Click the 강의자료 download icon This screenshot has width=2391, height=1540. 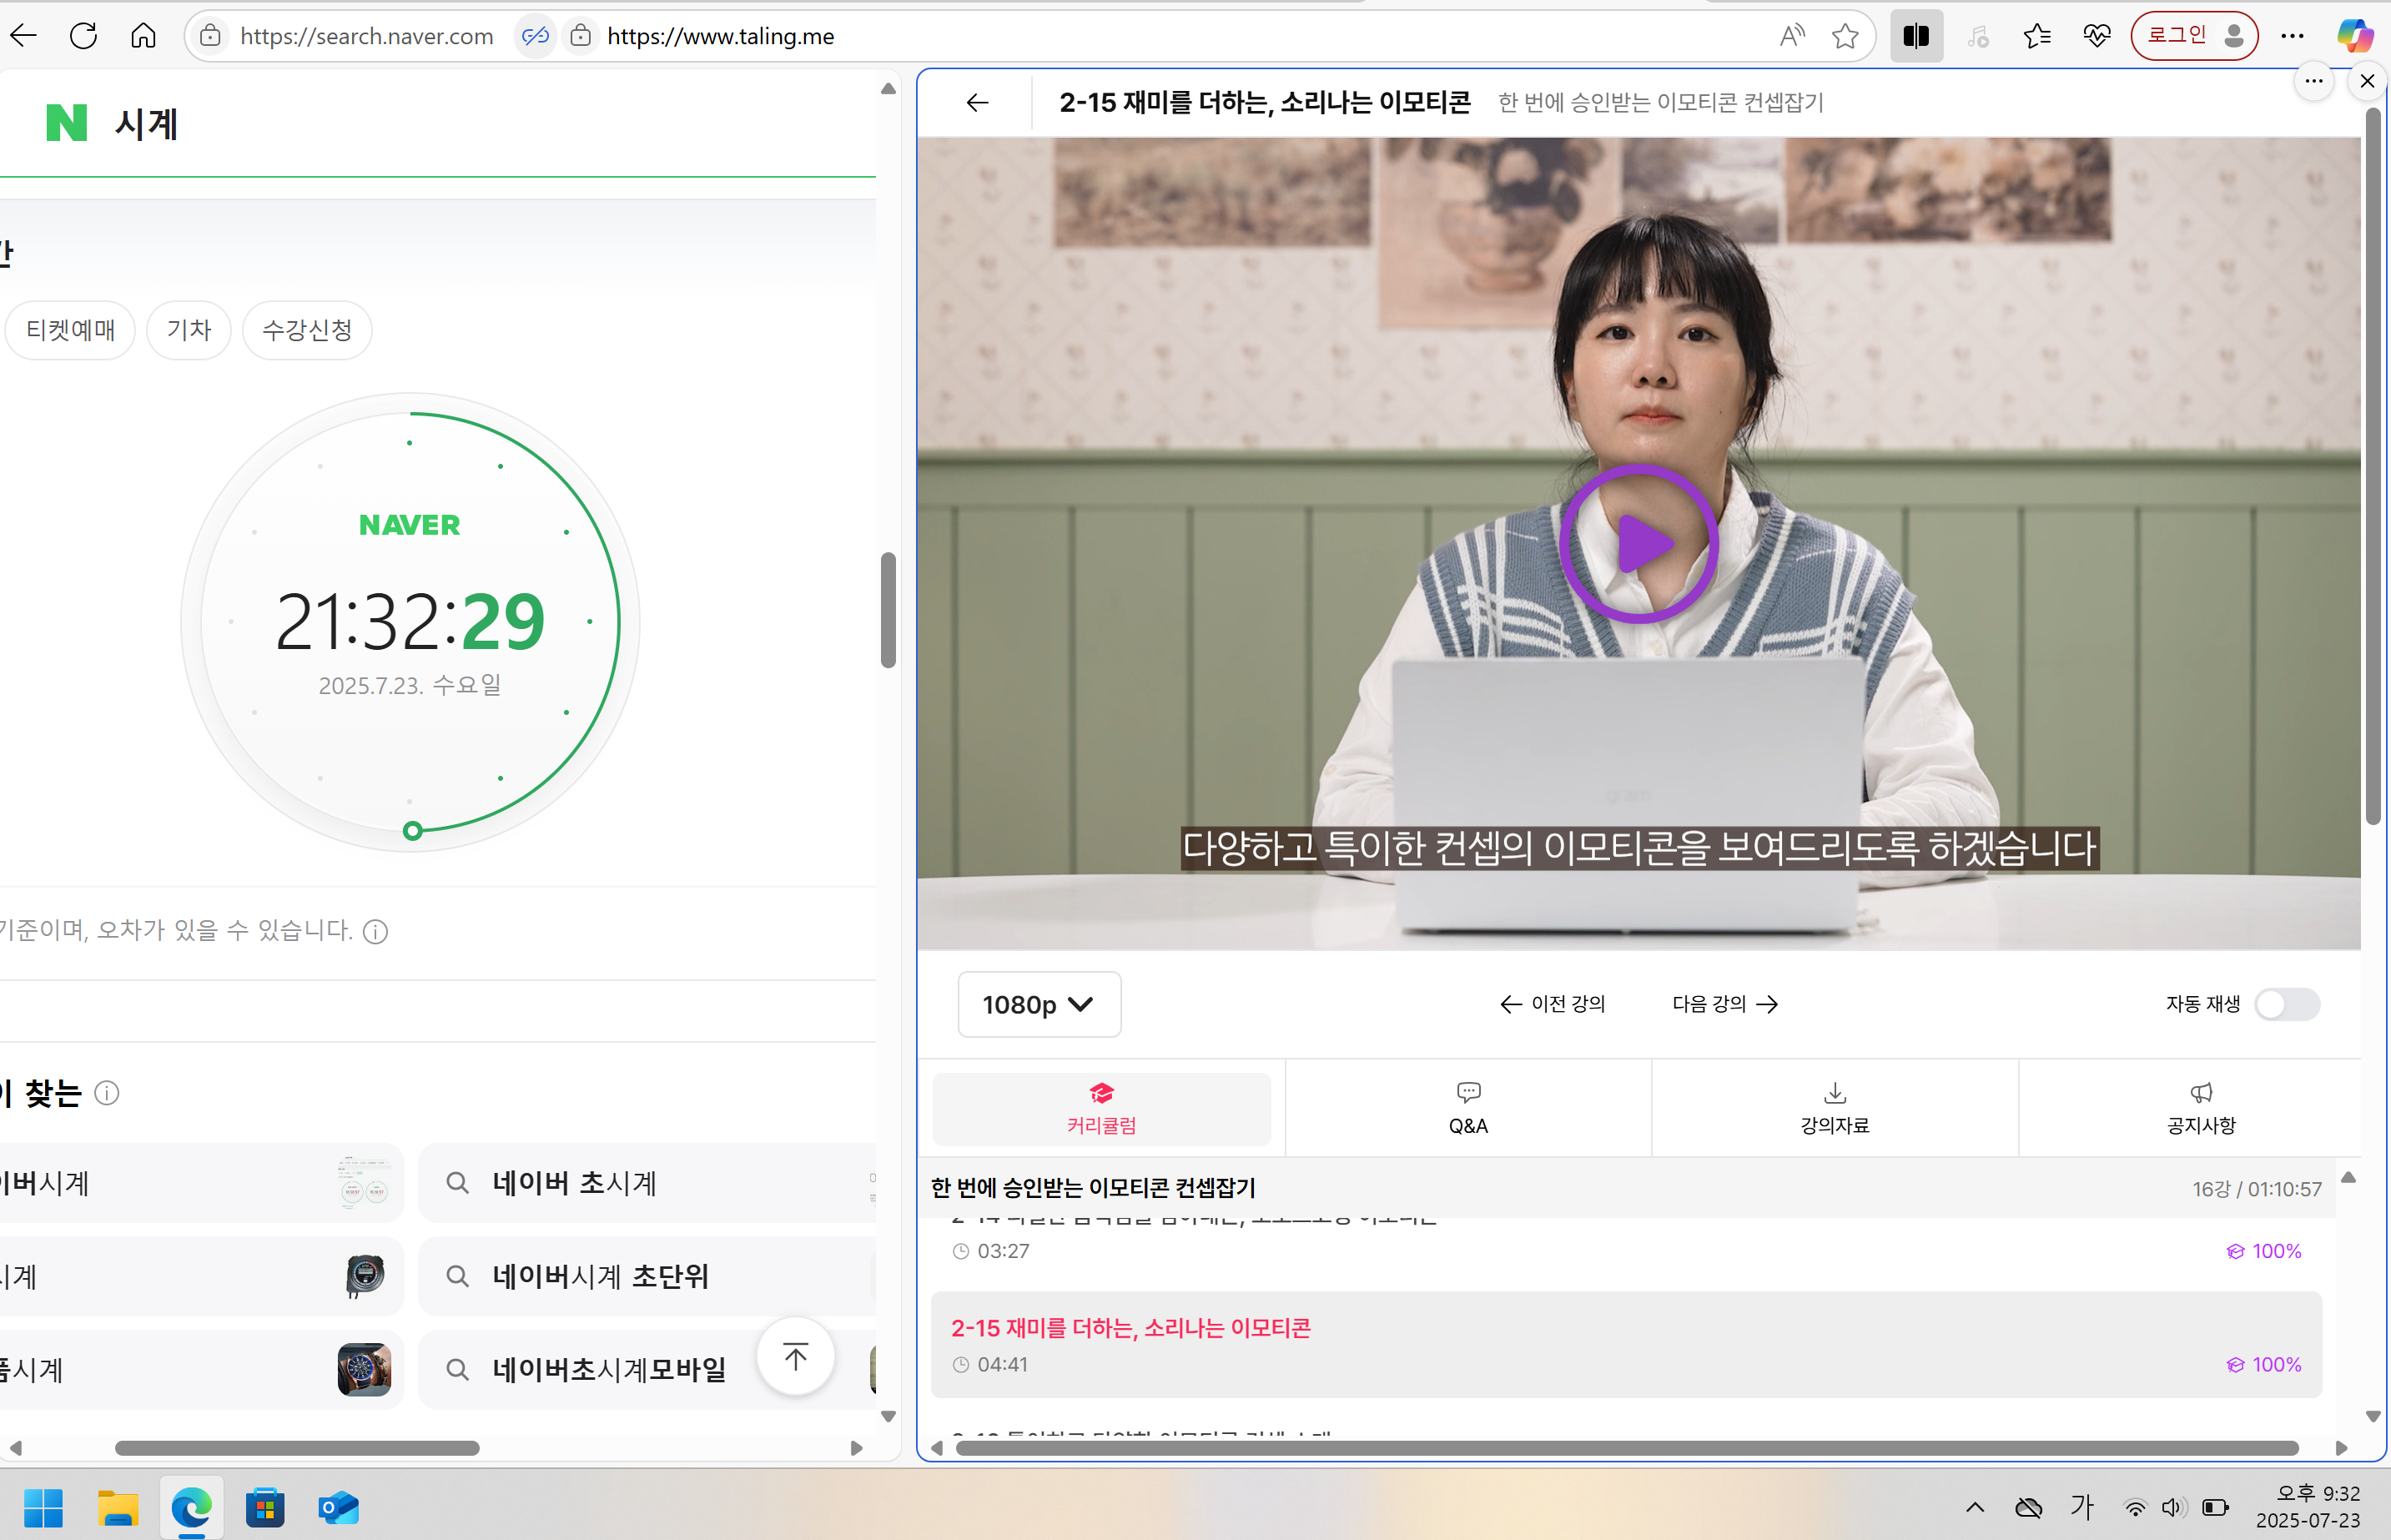click(1834, 1092)
